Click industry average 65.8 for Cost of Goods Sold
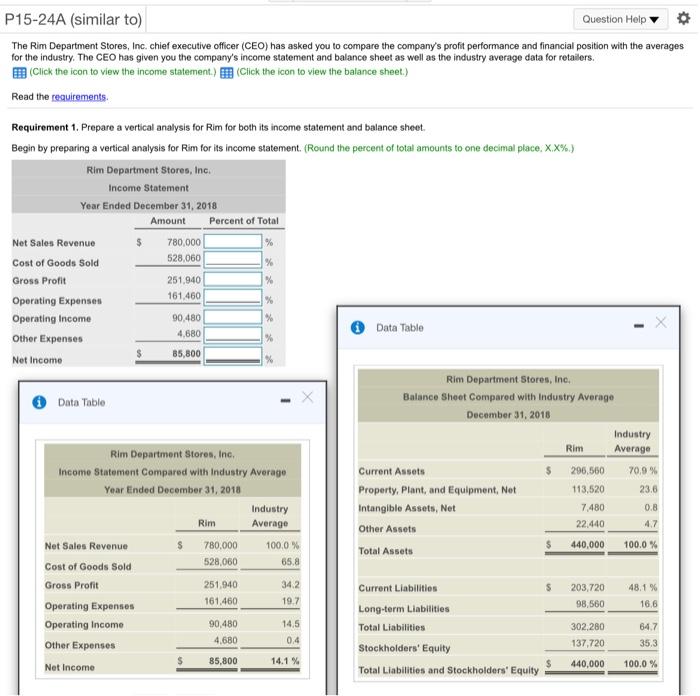700x696 pixels. (x=291, y=562)
